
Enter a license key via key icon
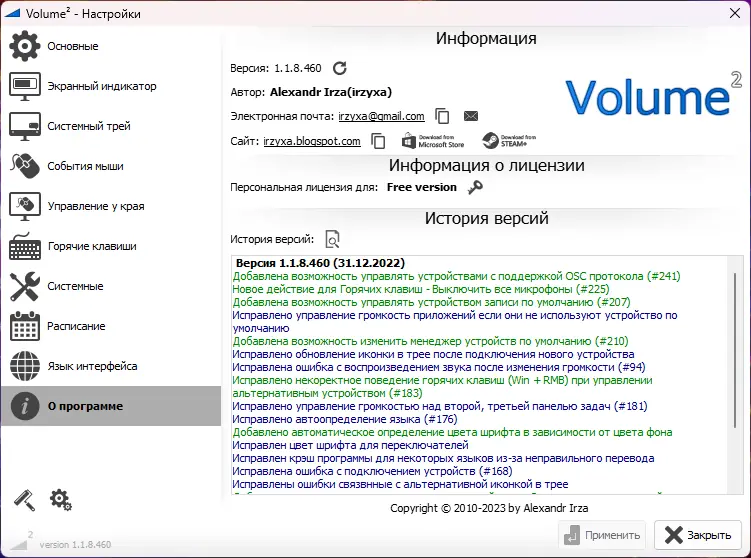point(475,187)
